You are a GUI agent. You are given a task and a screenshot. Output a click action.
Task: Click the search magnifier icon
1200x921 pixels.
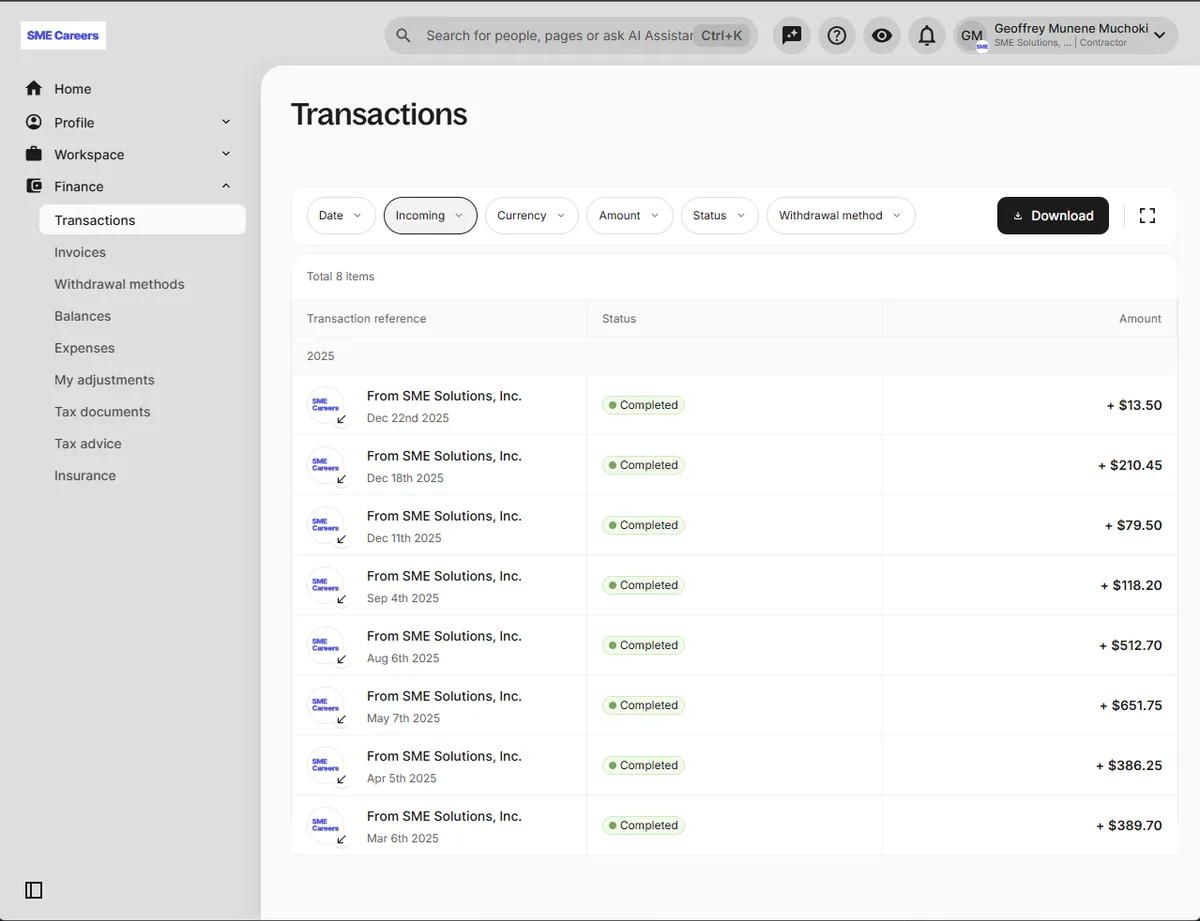tap(403, 36)
